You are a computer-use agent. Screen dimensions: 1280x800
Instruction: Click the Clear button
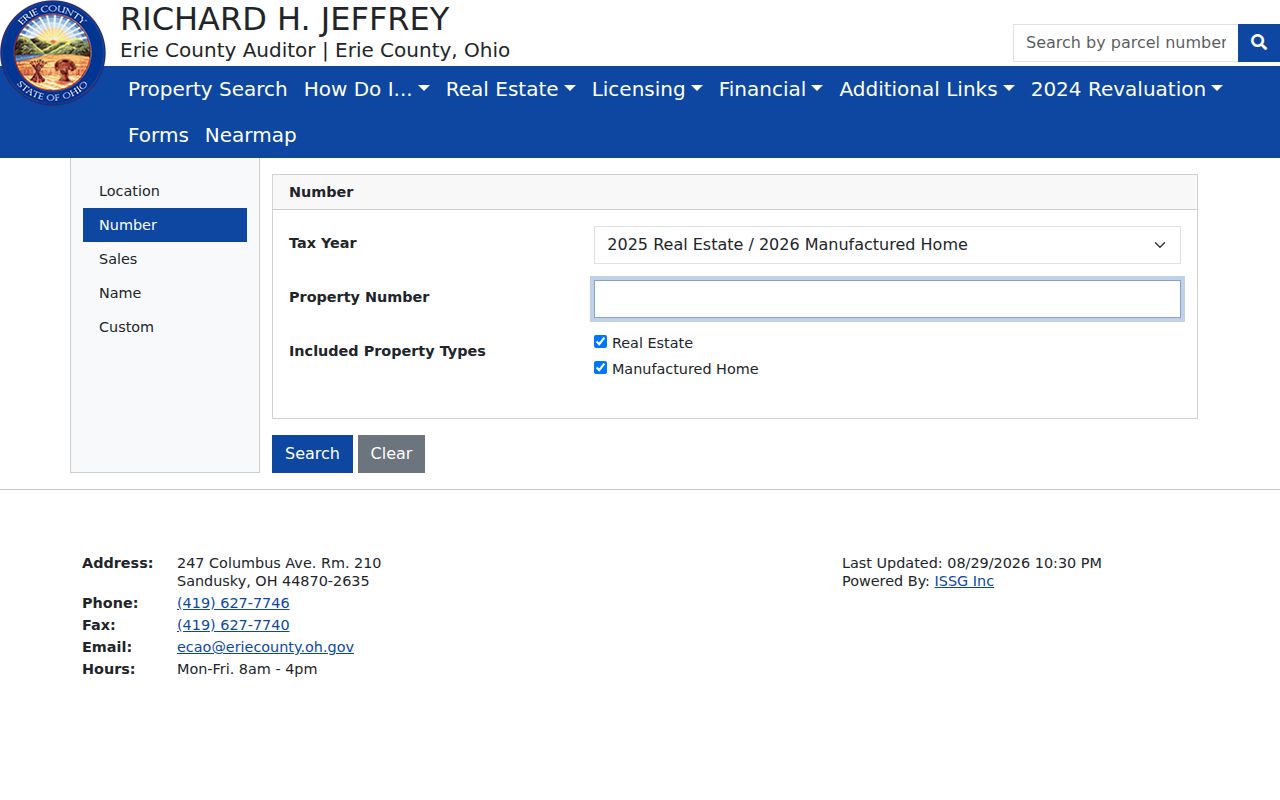pos(391,454)
